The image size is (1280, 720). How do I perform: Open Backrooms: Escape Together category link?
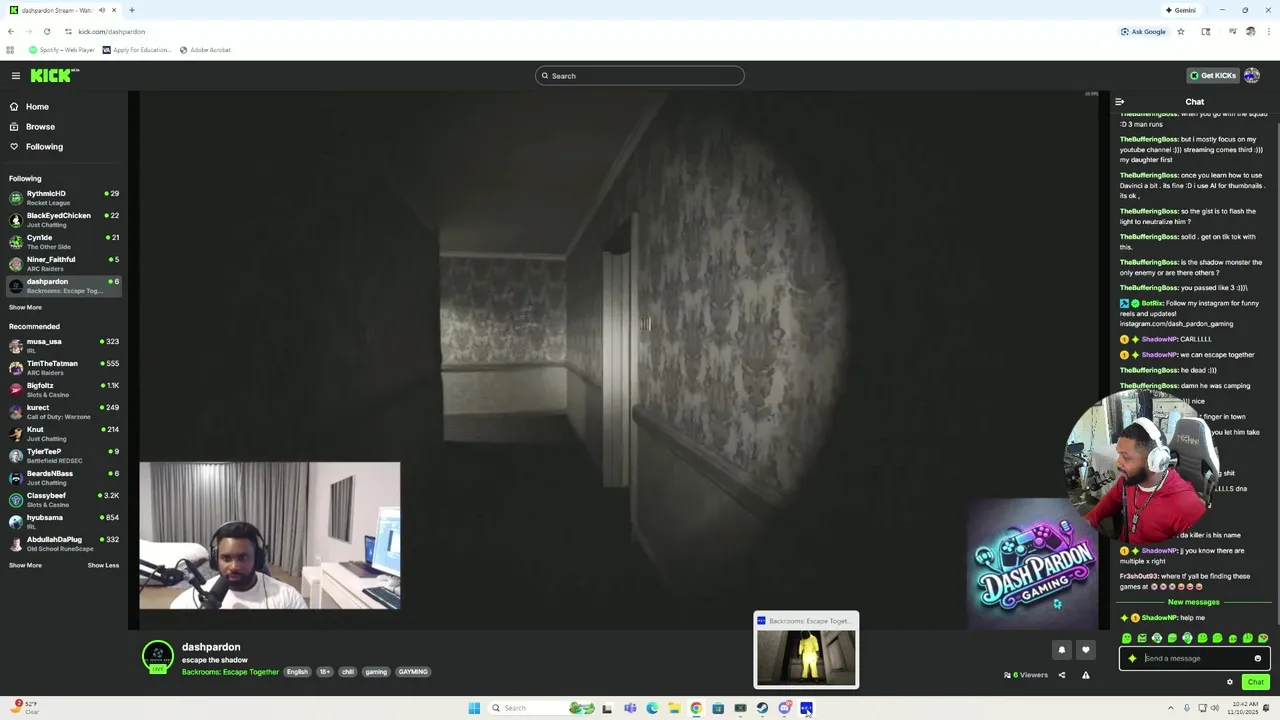click(x=230, y=672)
